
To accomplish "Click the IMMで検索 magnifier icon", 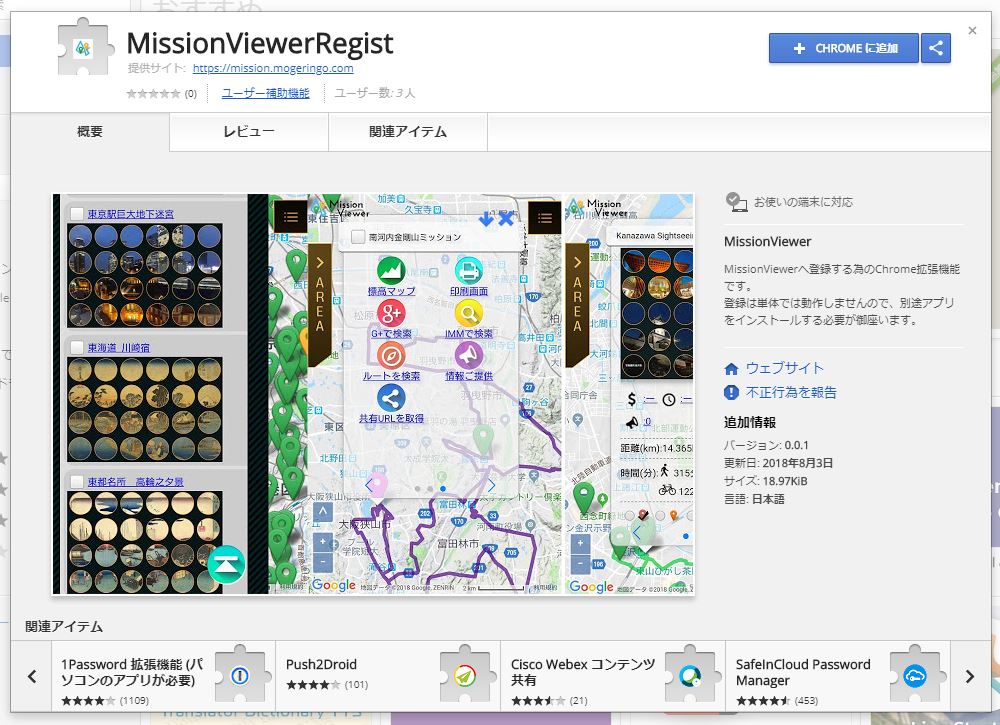I will 469,313.
